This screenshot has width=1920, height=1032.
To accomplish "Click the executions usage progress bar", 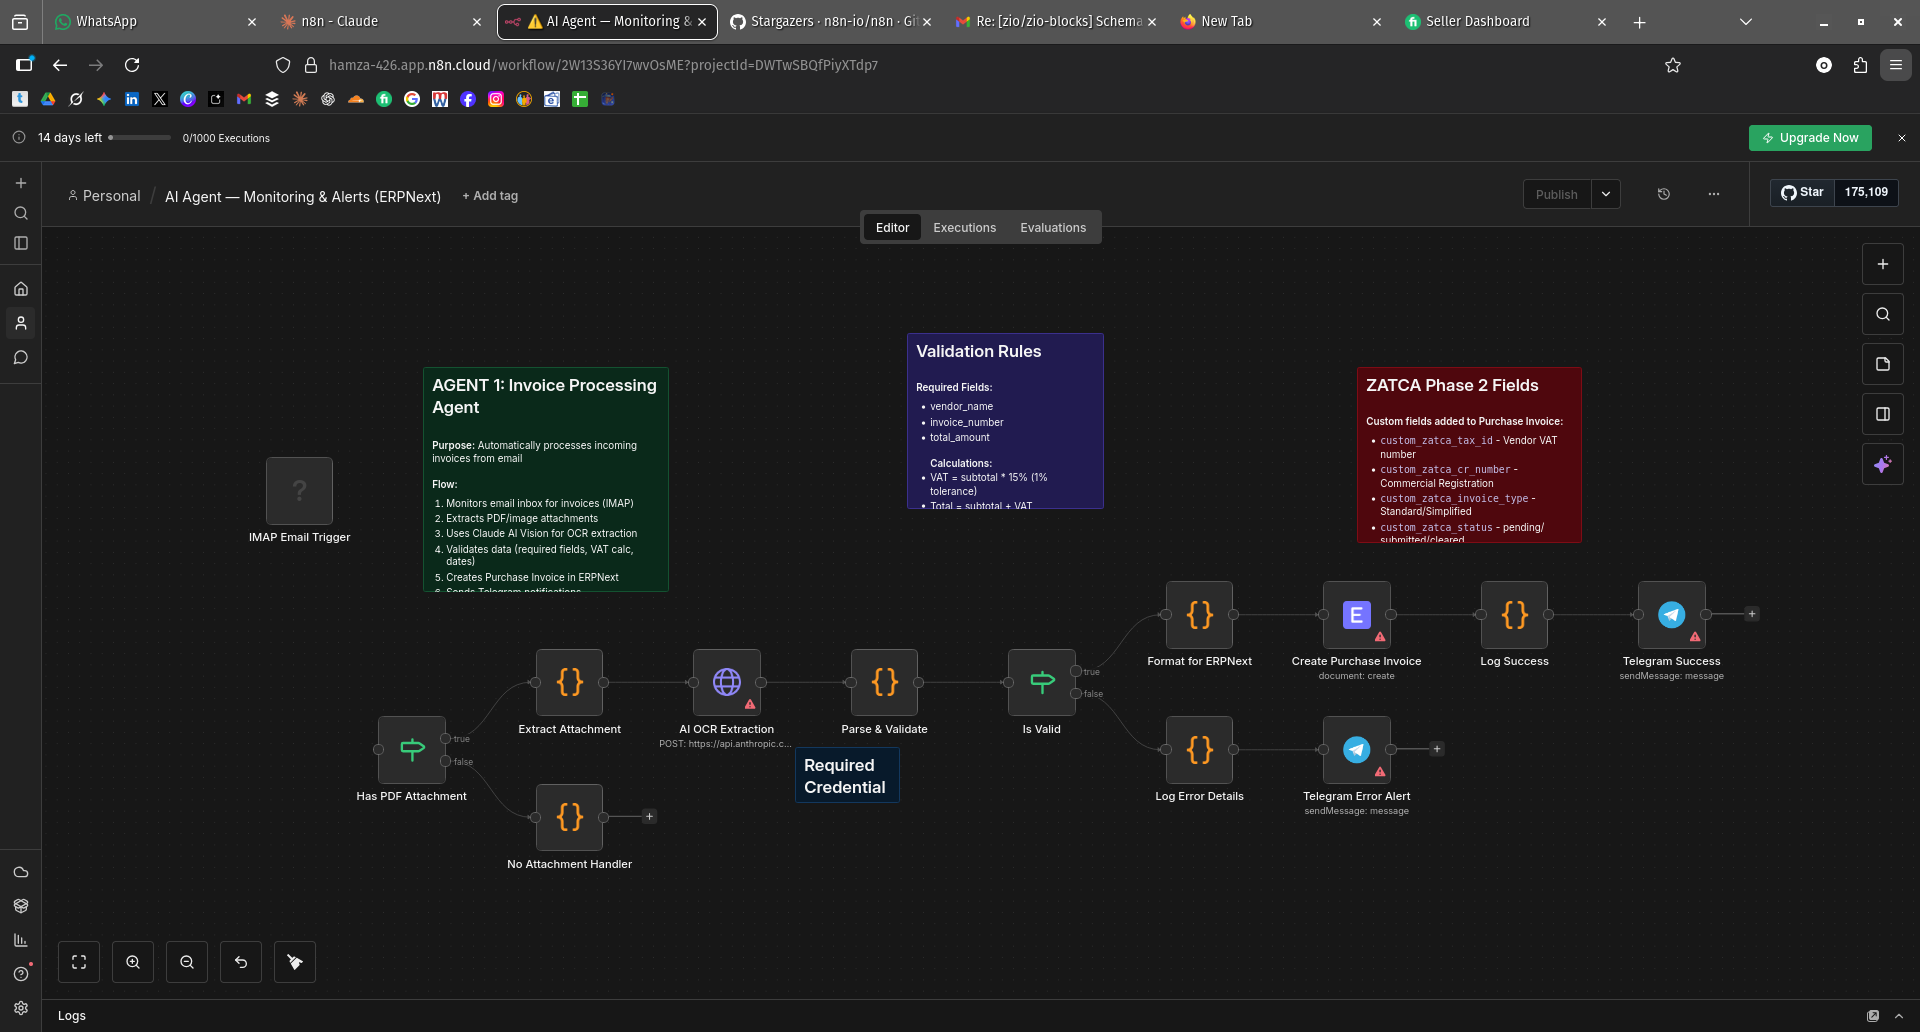I will (x=140, y=138).
